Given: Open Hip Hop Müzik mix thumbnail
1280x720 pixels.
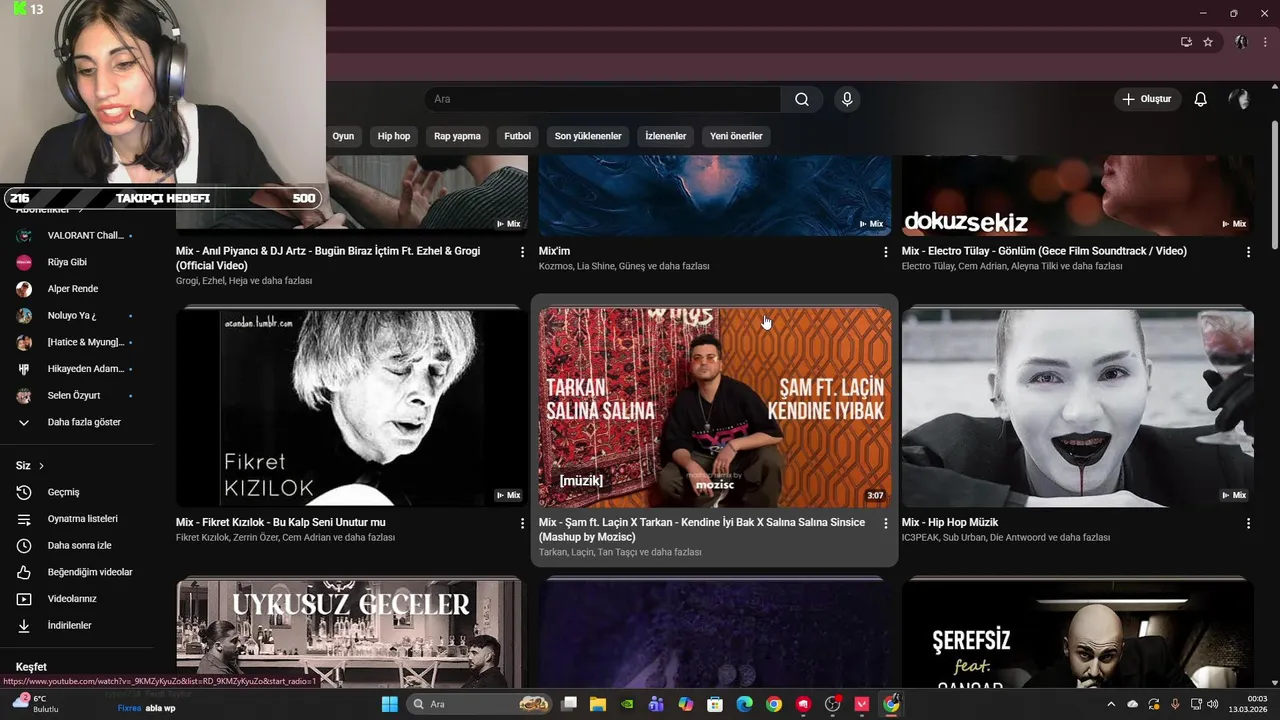Looking at the screenshot, I should click(1078, 407).
